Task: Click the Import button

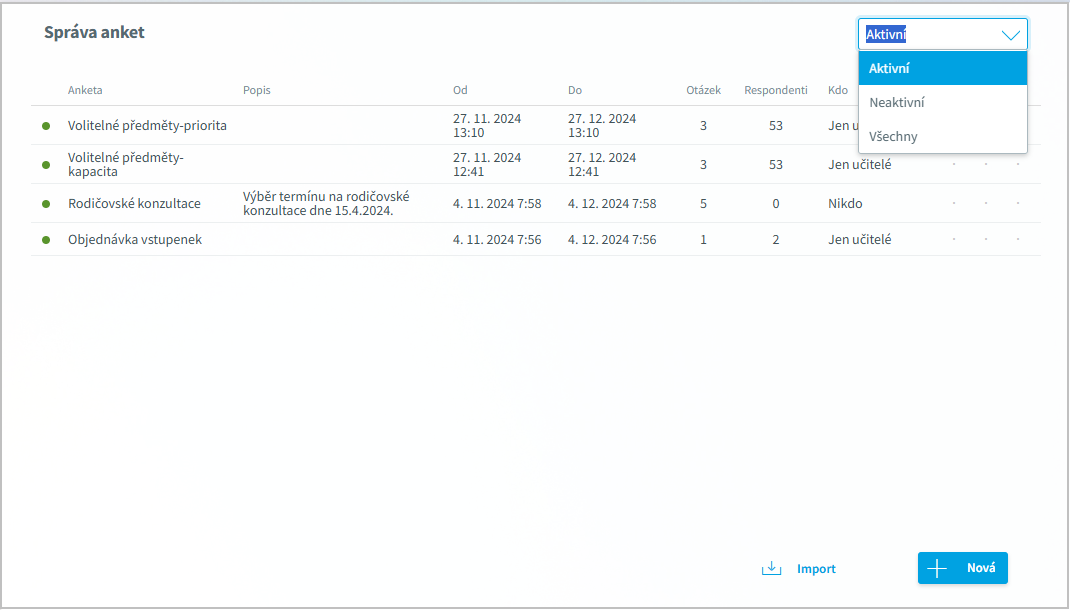Action: (799, 568)
